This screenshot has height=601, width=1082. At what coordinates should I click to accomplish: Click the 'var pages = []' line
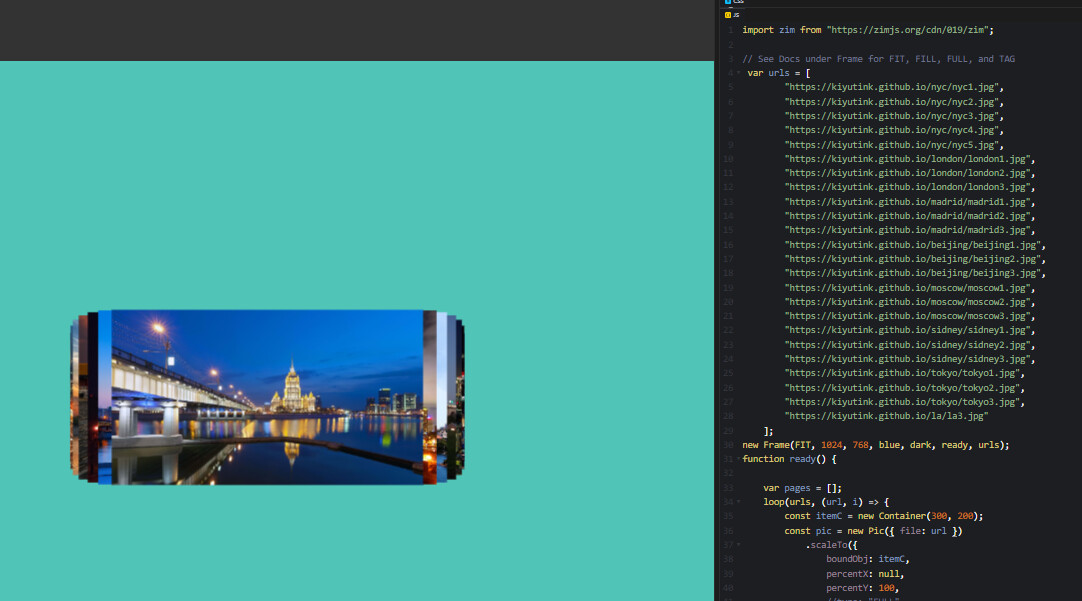[x=802, y=488]
